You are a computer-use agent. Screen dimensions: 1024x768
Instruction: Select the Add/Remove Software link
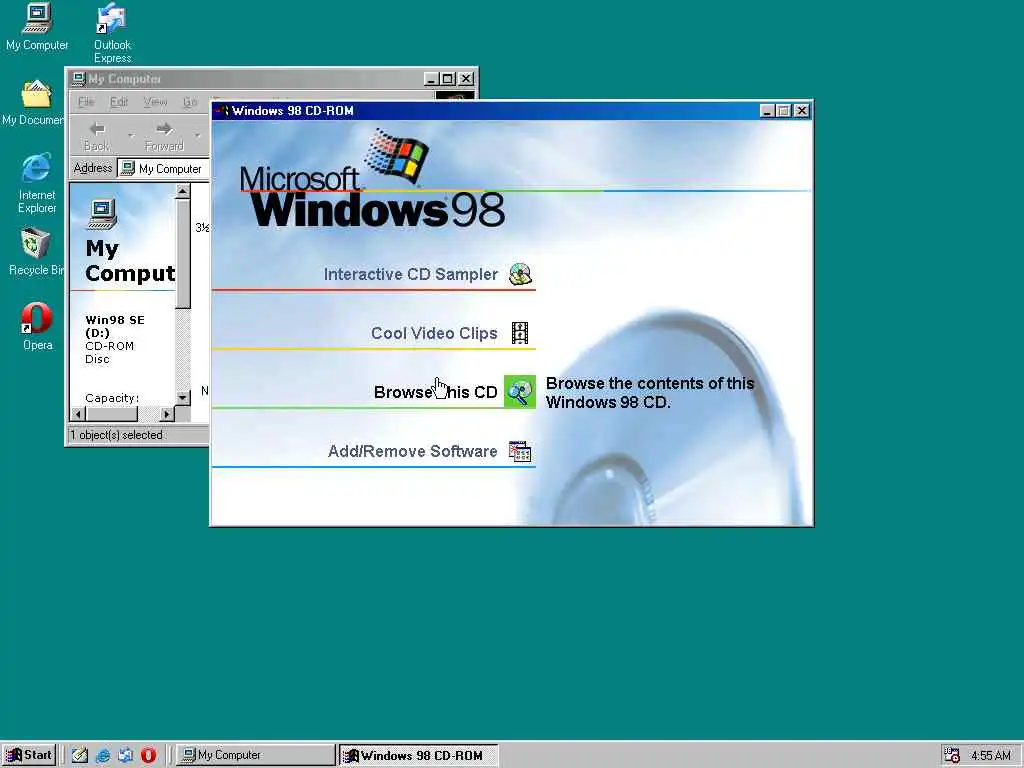click(412, 451)
